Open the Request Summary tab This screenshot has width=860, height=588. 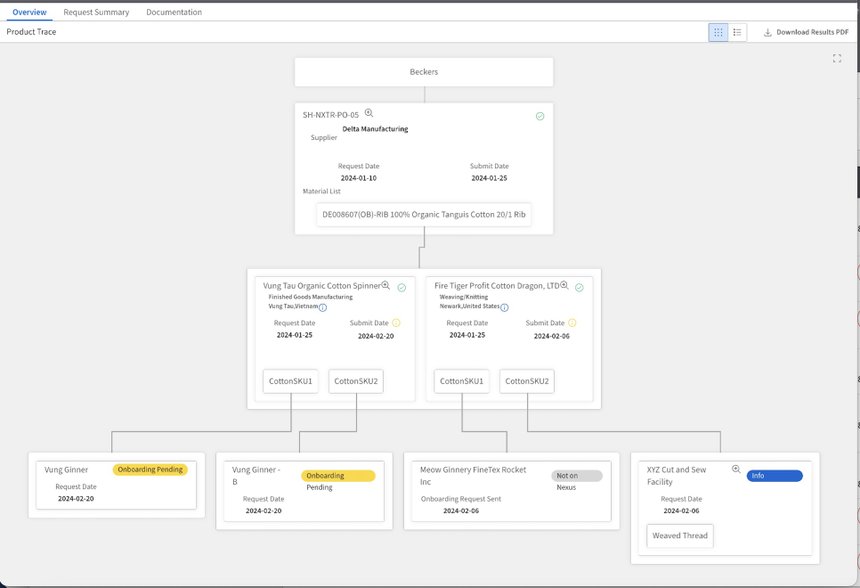click(x=96, y=12)
